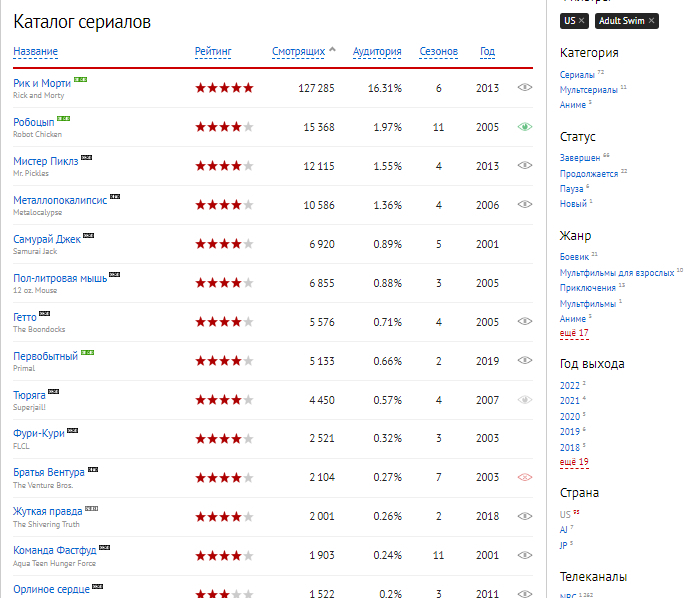Toggle the red eye icon for Братья Вентура
The height and width of the screenshot is (598, 693).
(x=525, y=477)
